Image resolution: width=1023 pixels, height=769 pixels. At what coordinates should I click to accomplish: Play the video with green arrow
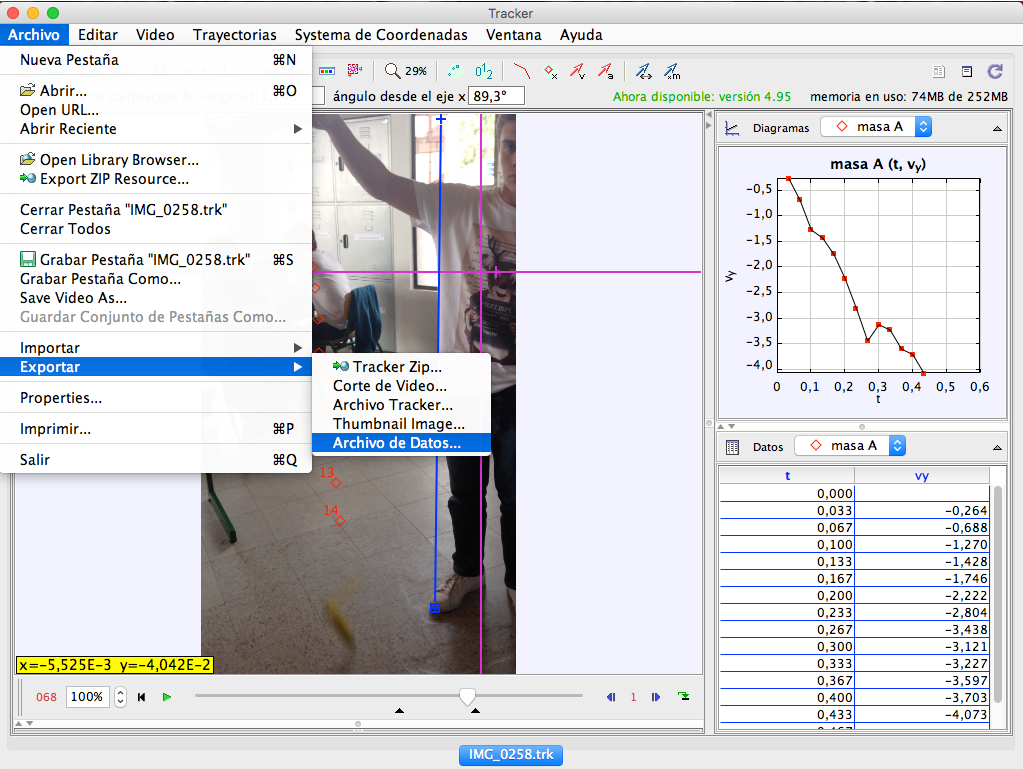(x=167, y=697)
